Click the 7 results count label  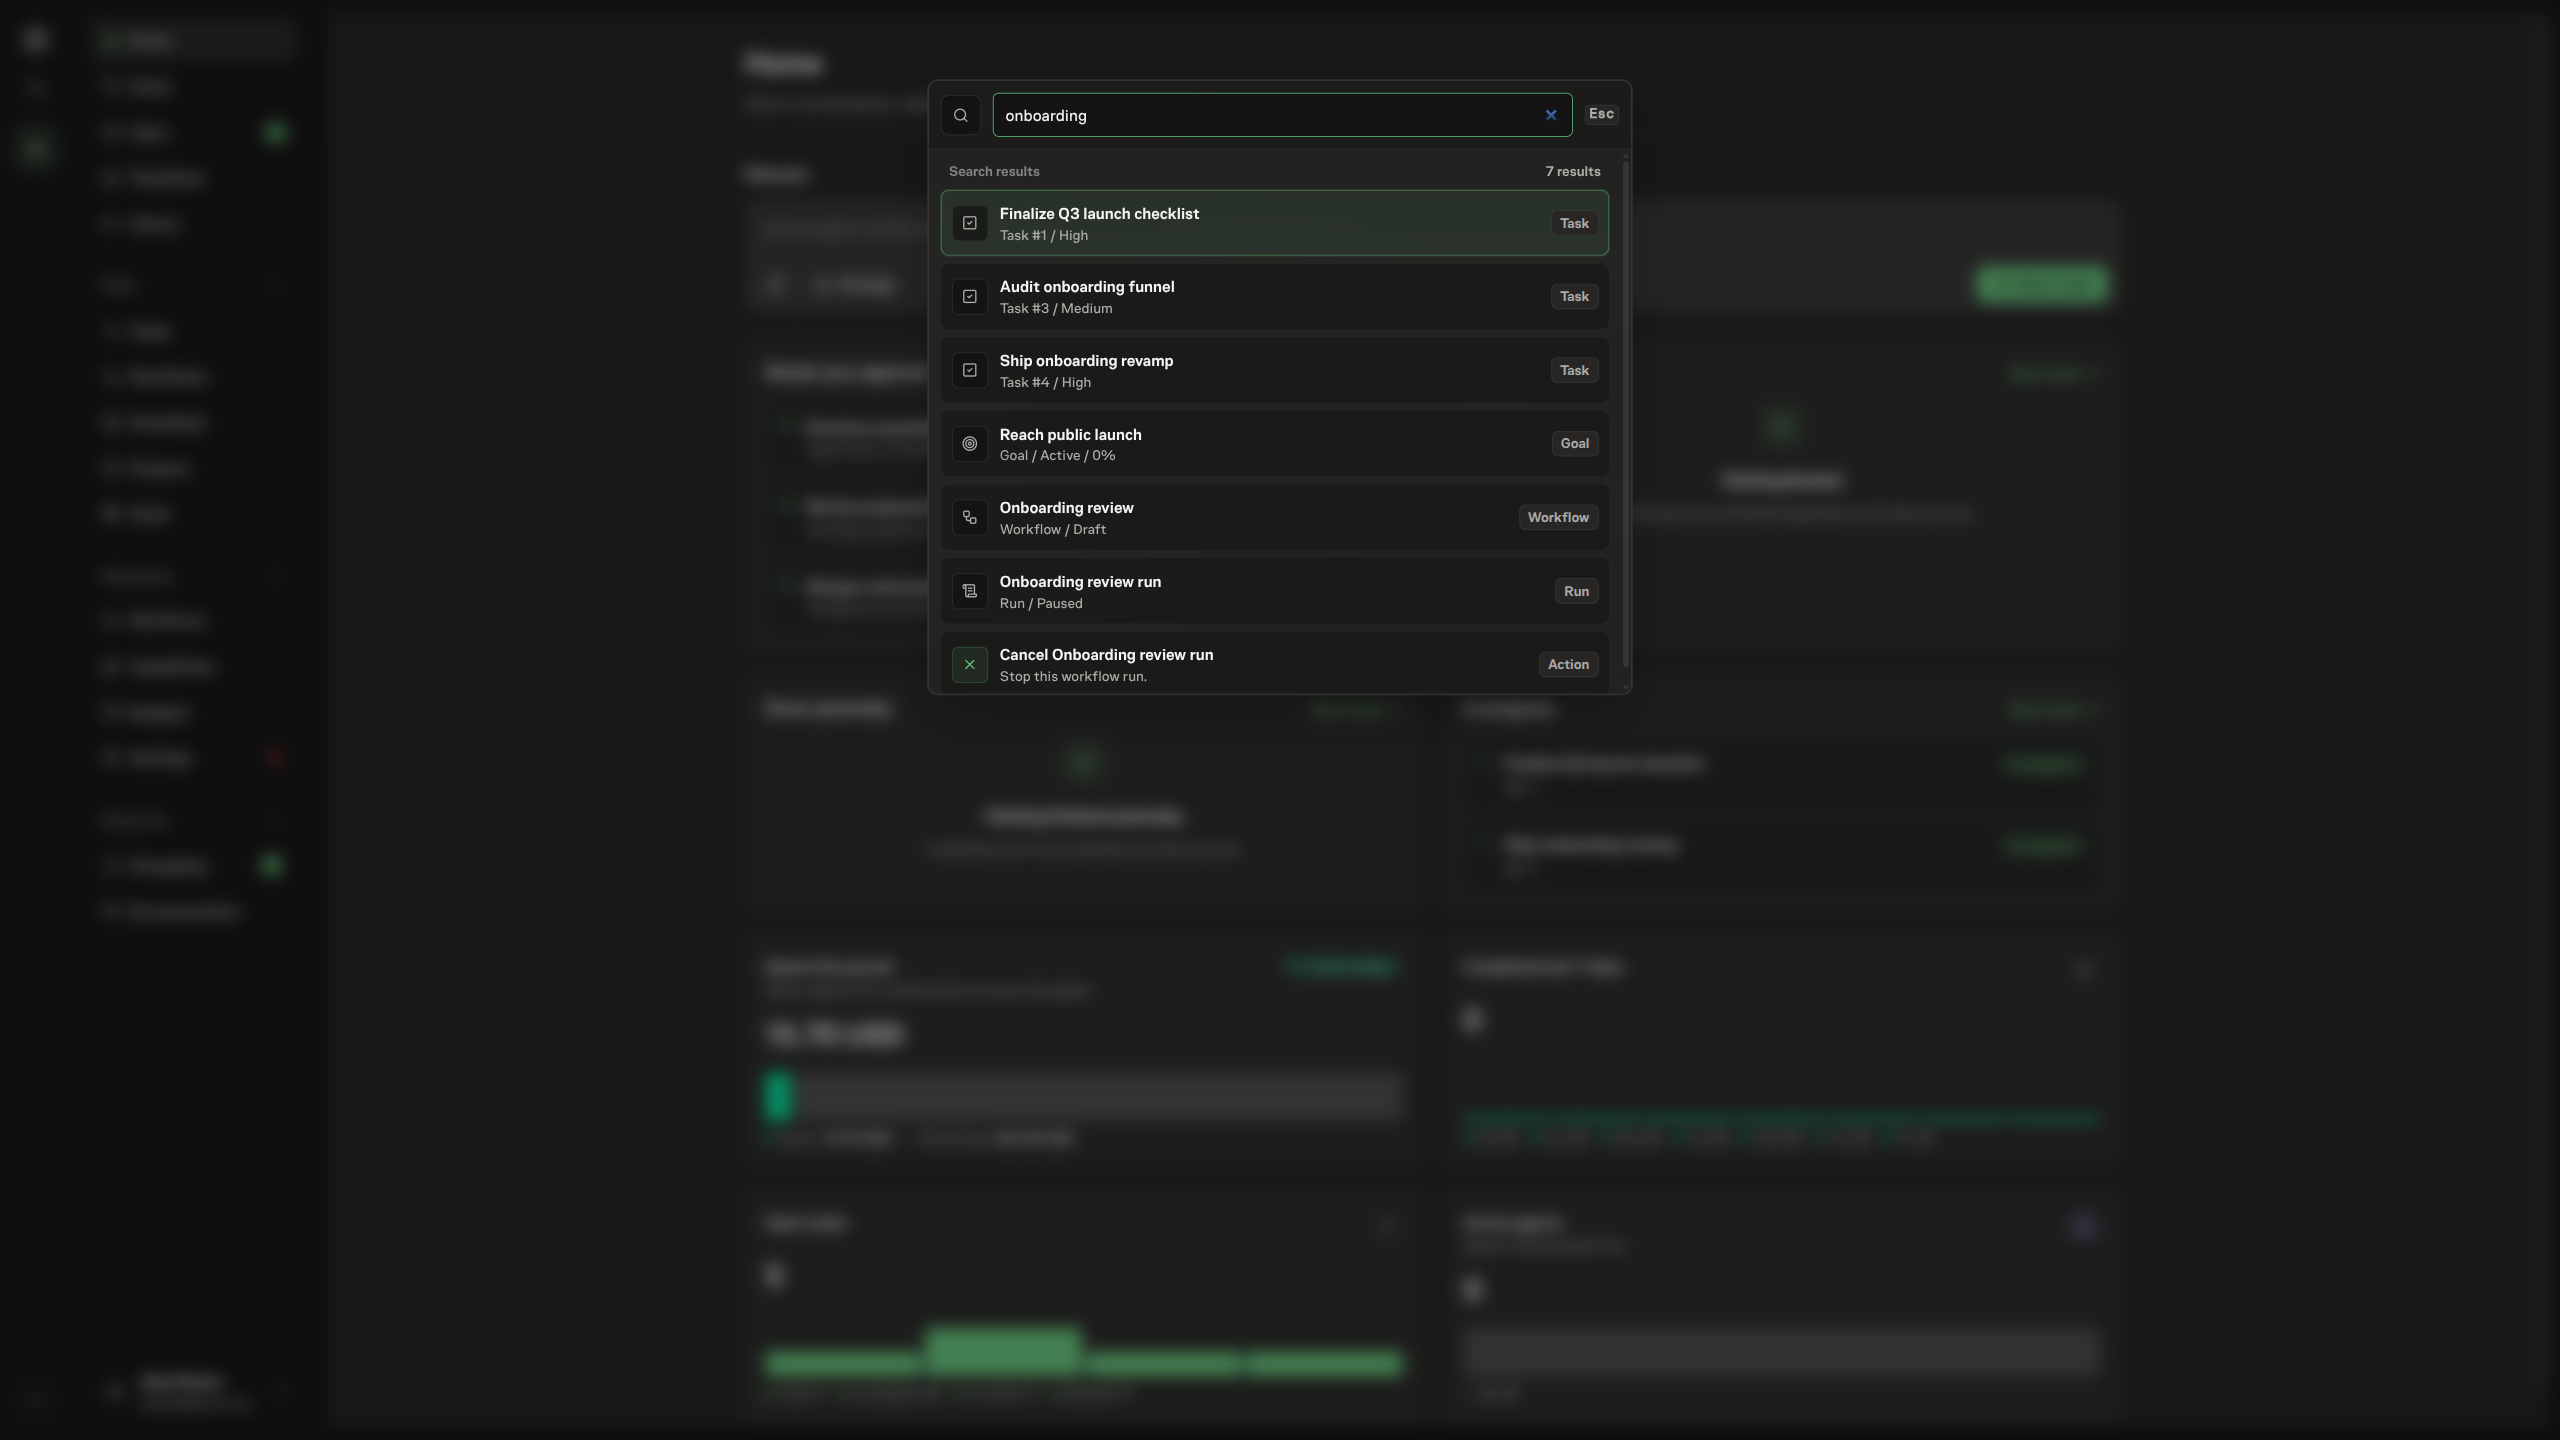1572,171
